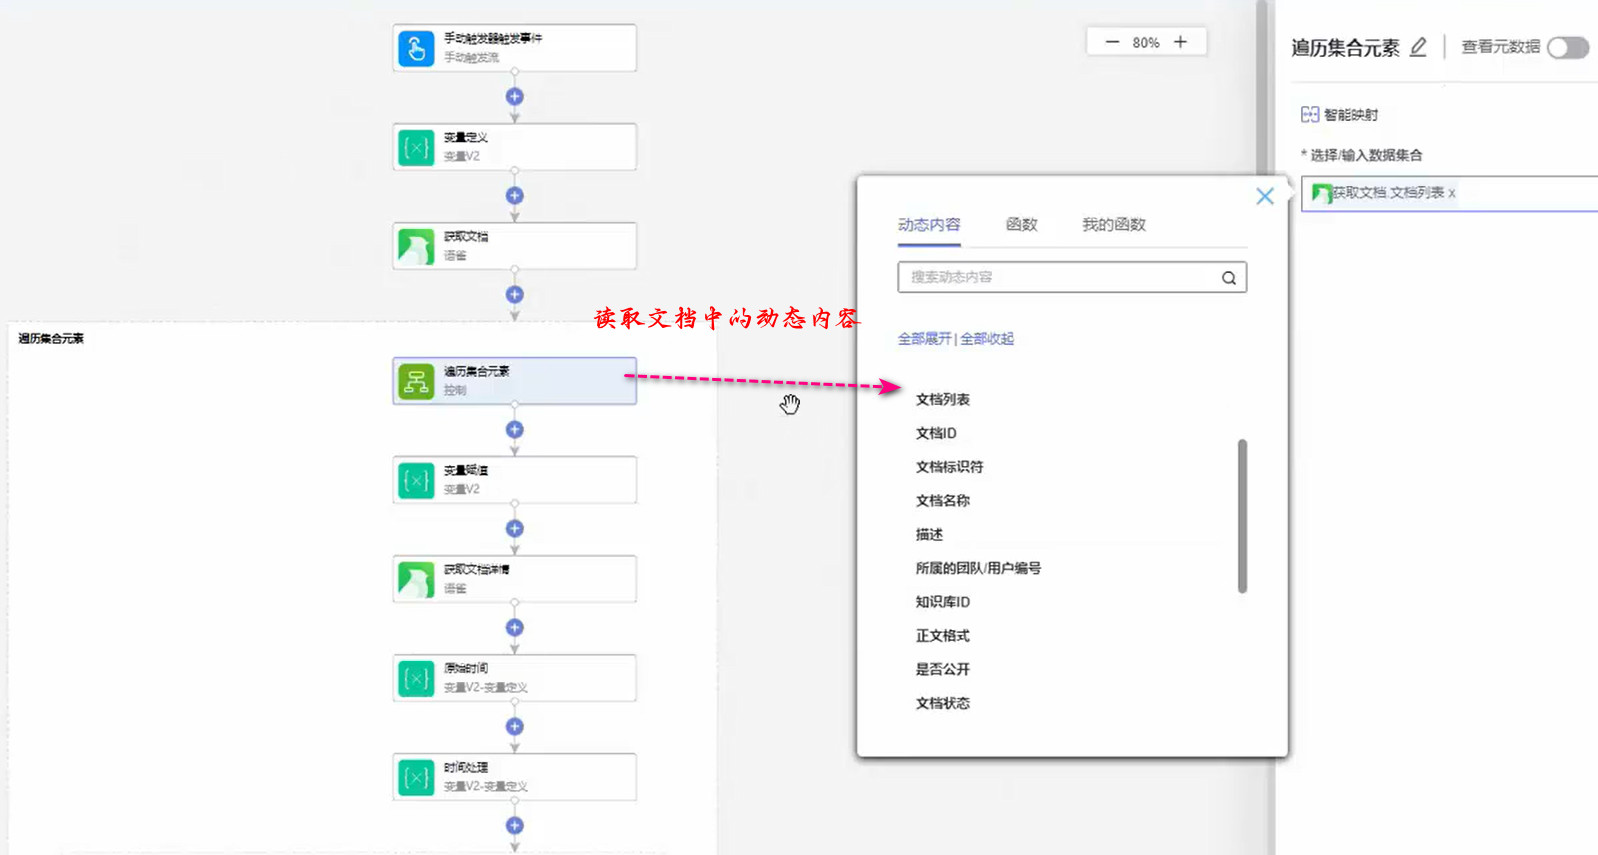Select 文档名称 in the dynamic content list
Viewport: 1598px width, 855px height.
(x=943, y=501)
